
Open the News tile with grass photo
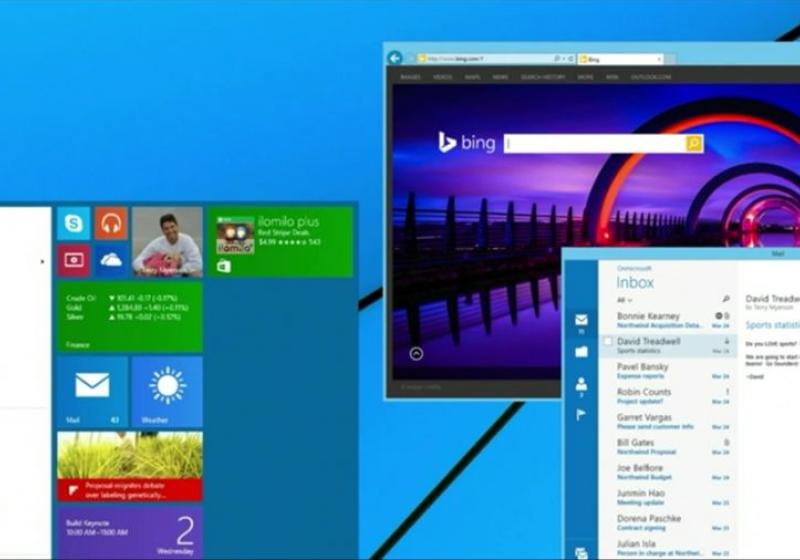130,467
